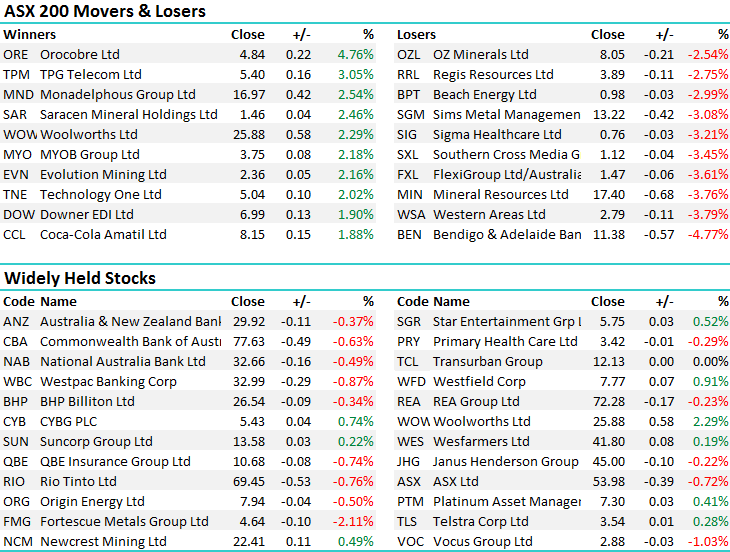Viewport: 730px width, 552px height.
Task: Click the ORE stock code cell
Action: [16, 55]
